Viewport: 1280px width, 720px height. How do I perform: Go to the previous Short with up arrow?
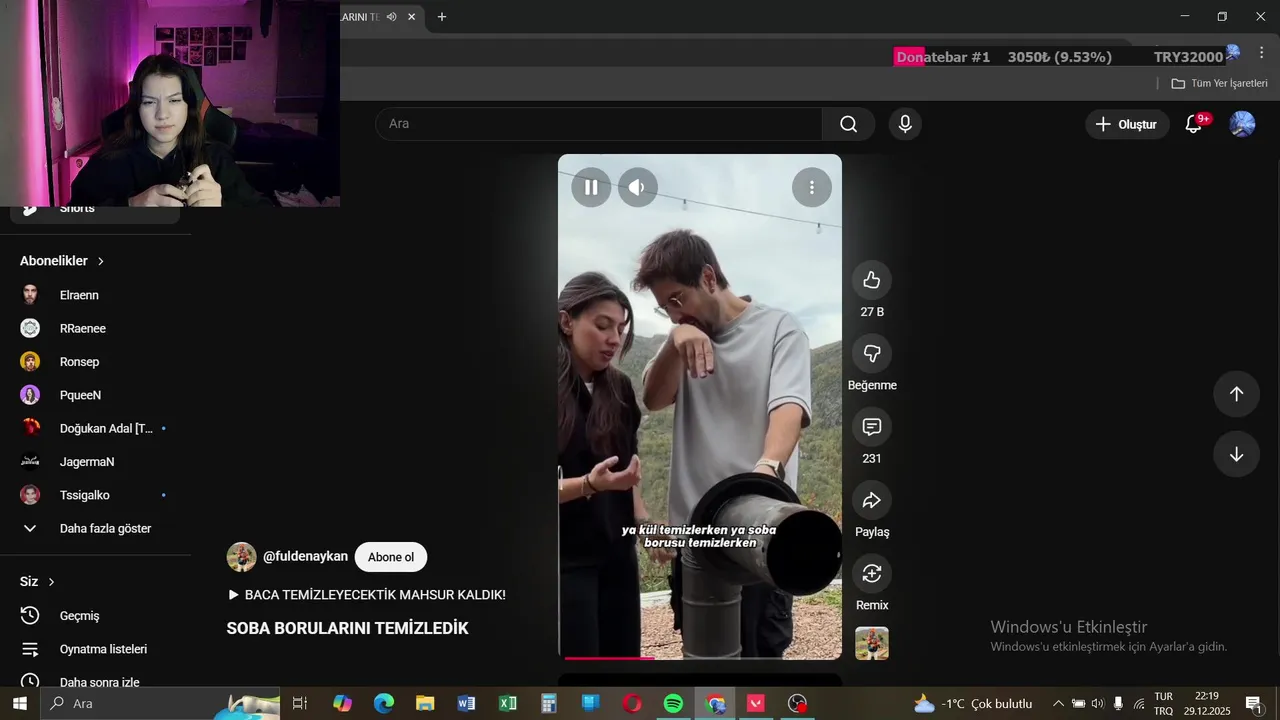click(x=1236, y=394)
